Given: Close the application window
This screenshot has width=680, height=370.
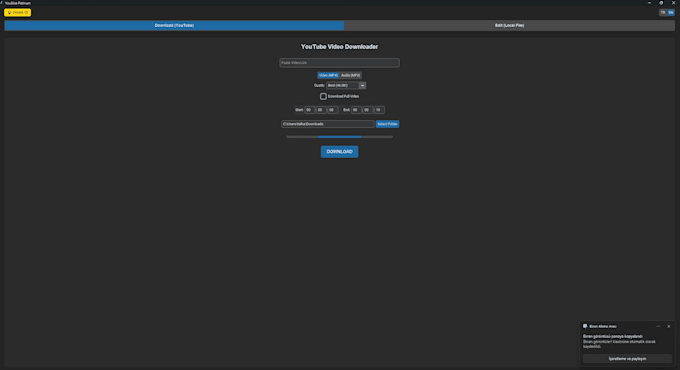Looking at the screenshot, I should point(673,3).
